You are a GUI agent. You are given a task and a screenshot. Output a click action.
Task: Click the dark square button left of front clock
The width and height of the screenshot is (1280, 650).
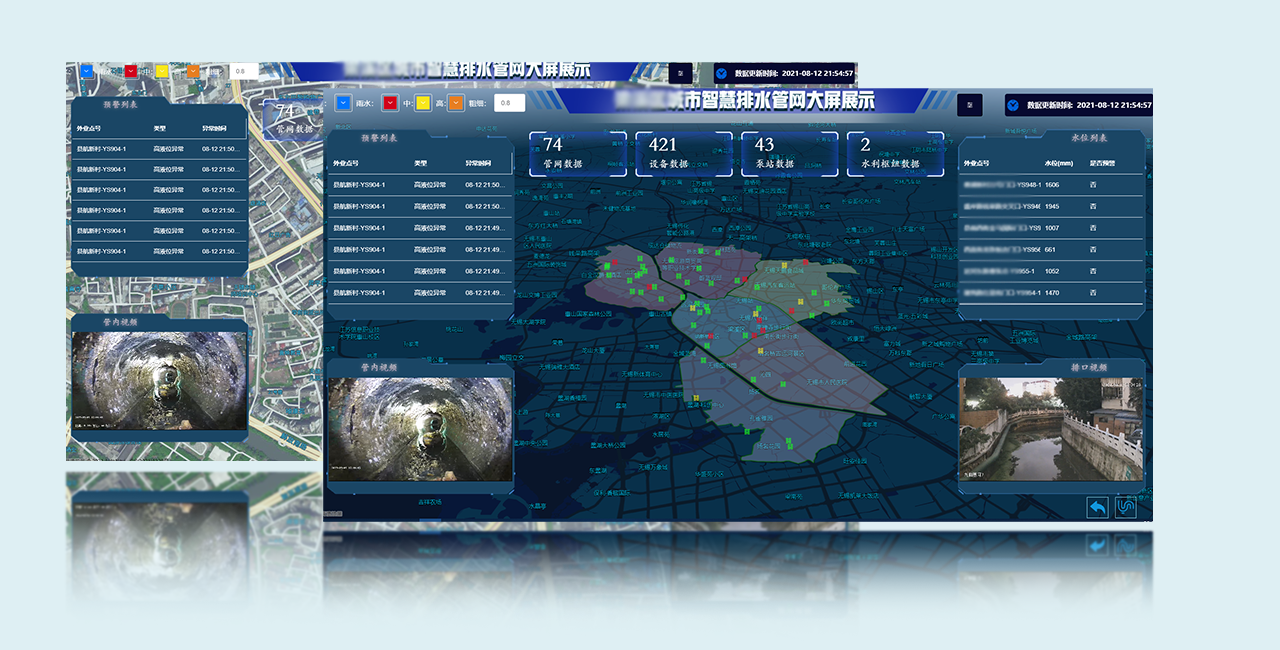[x=969, y=105]
